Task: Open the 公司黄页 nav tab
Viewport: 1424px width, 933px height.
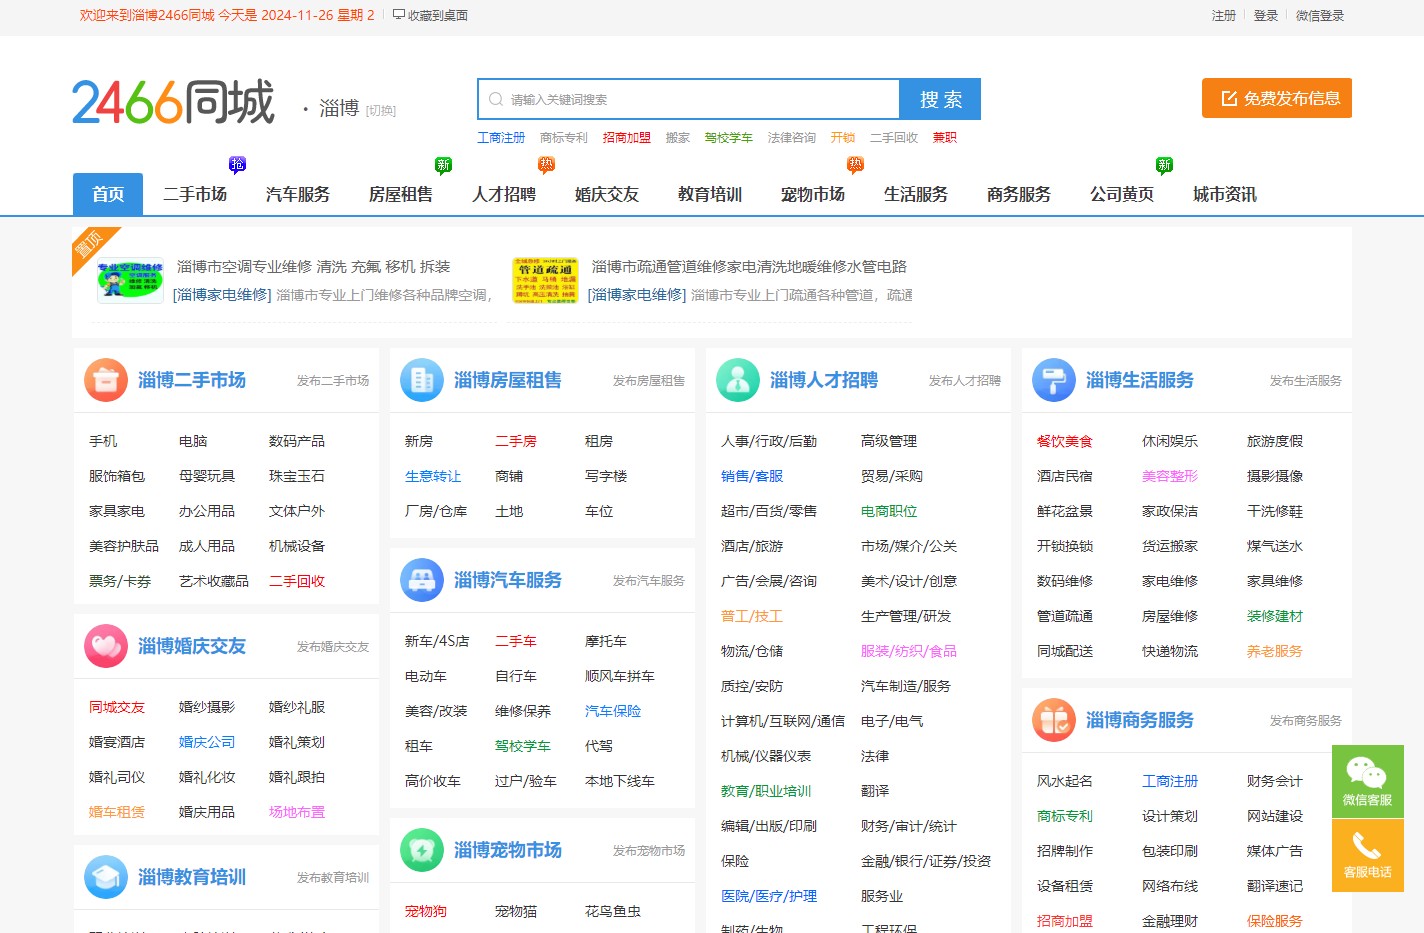Action: 1122,194
